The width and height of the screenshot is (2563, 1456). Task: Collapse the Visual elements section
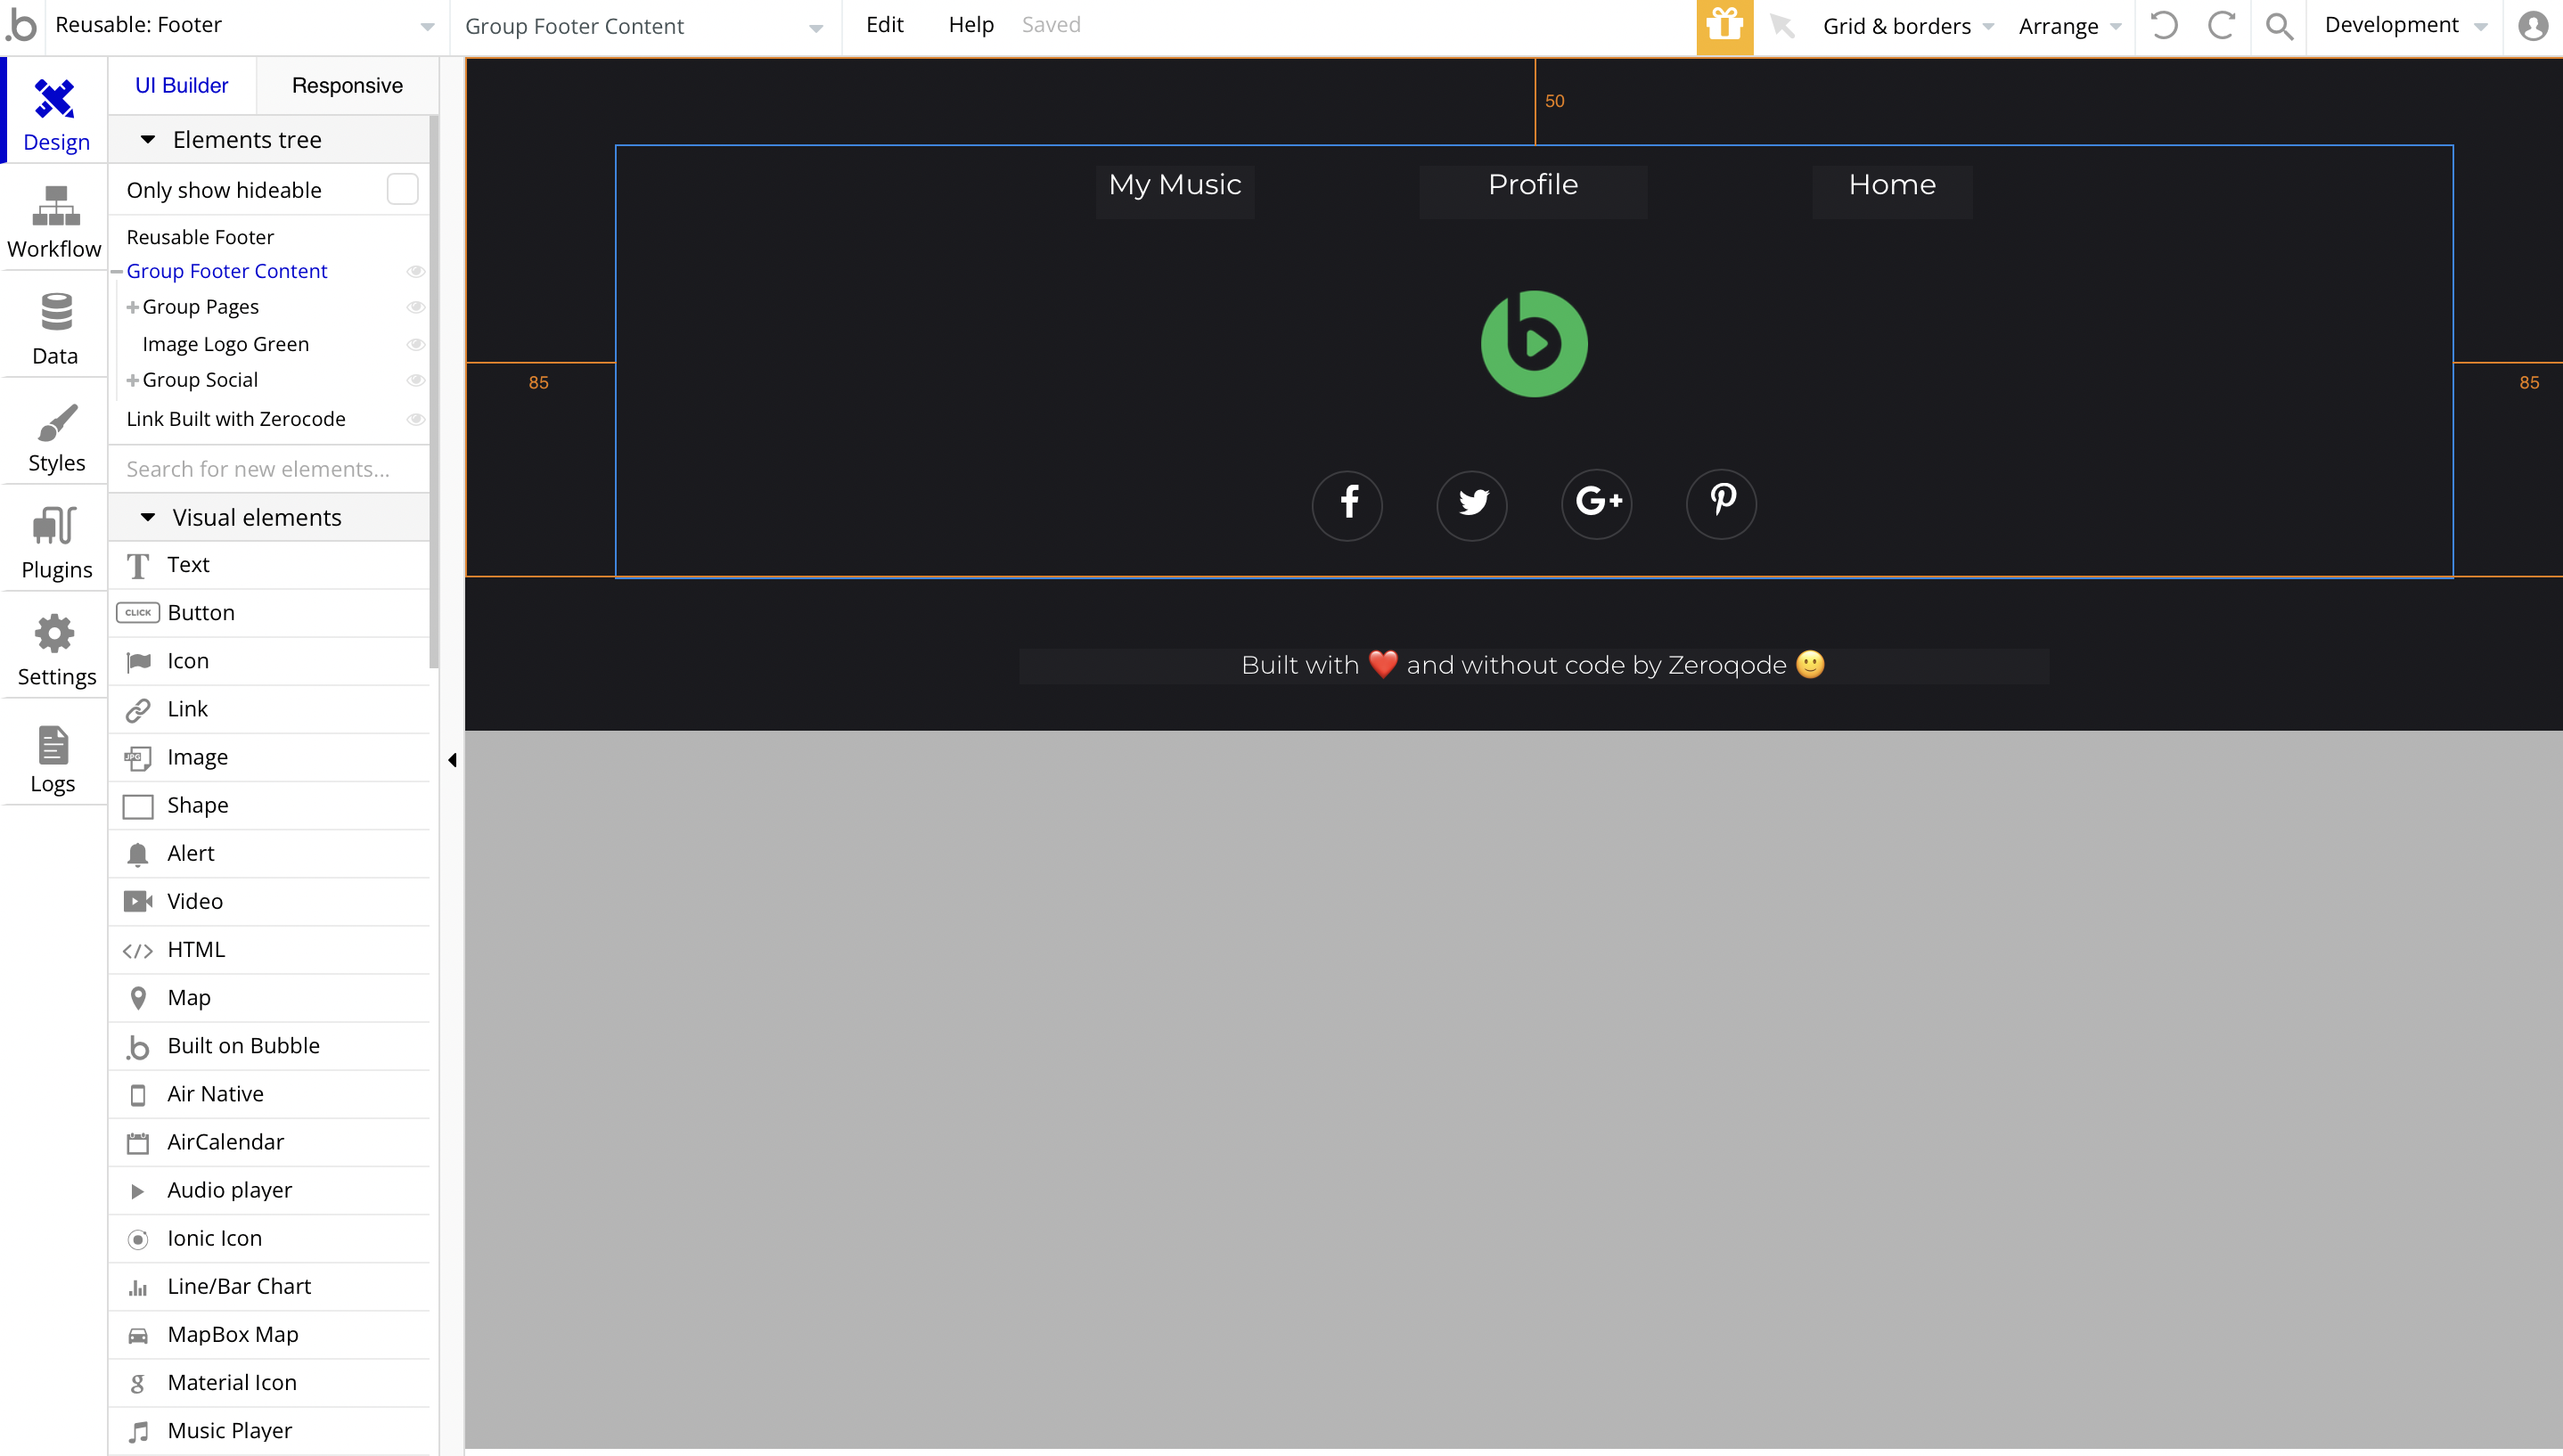(148, 517)
